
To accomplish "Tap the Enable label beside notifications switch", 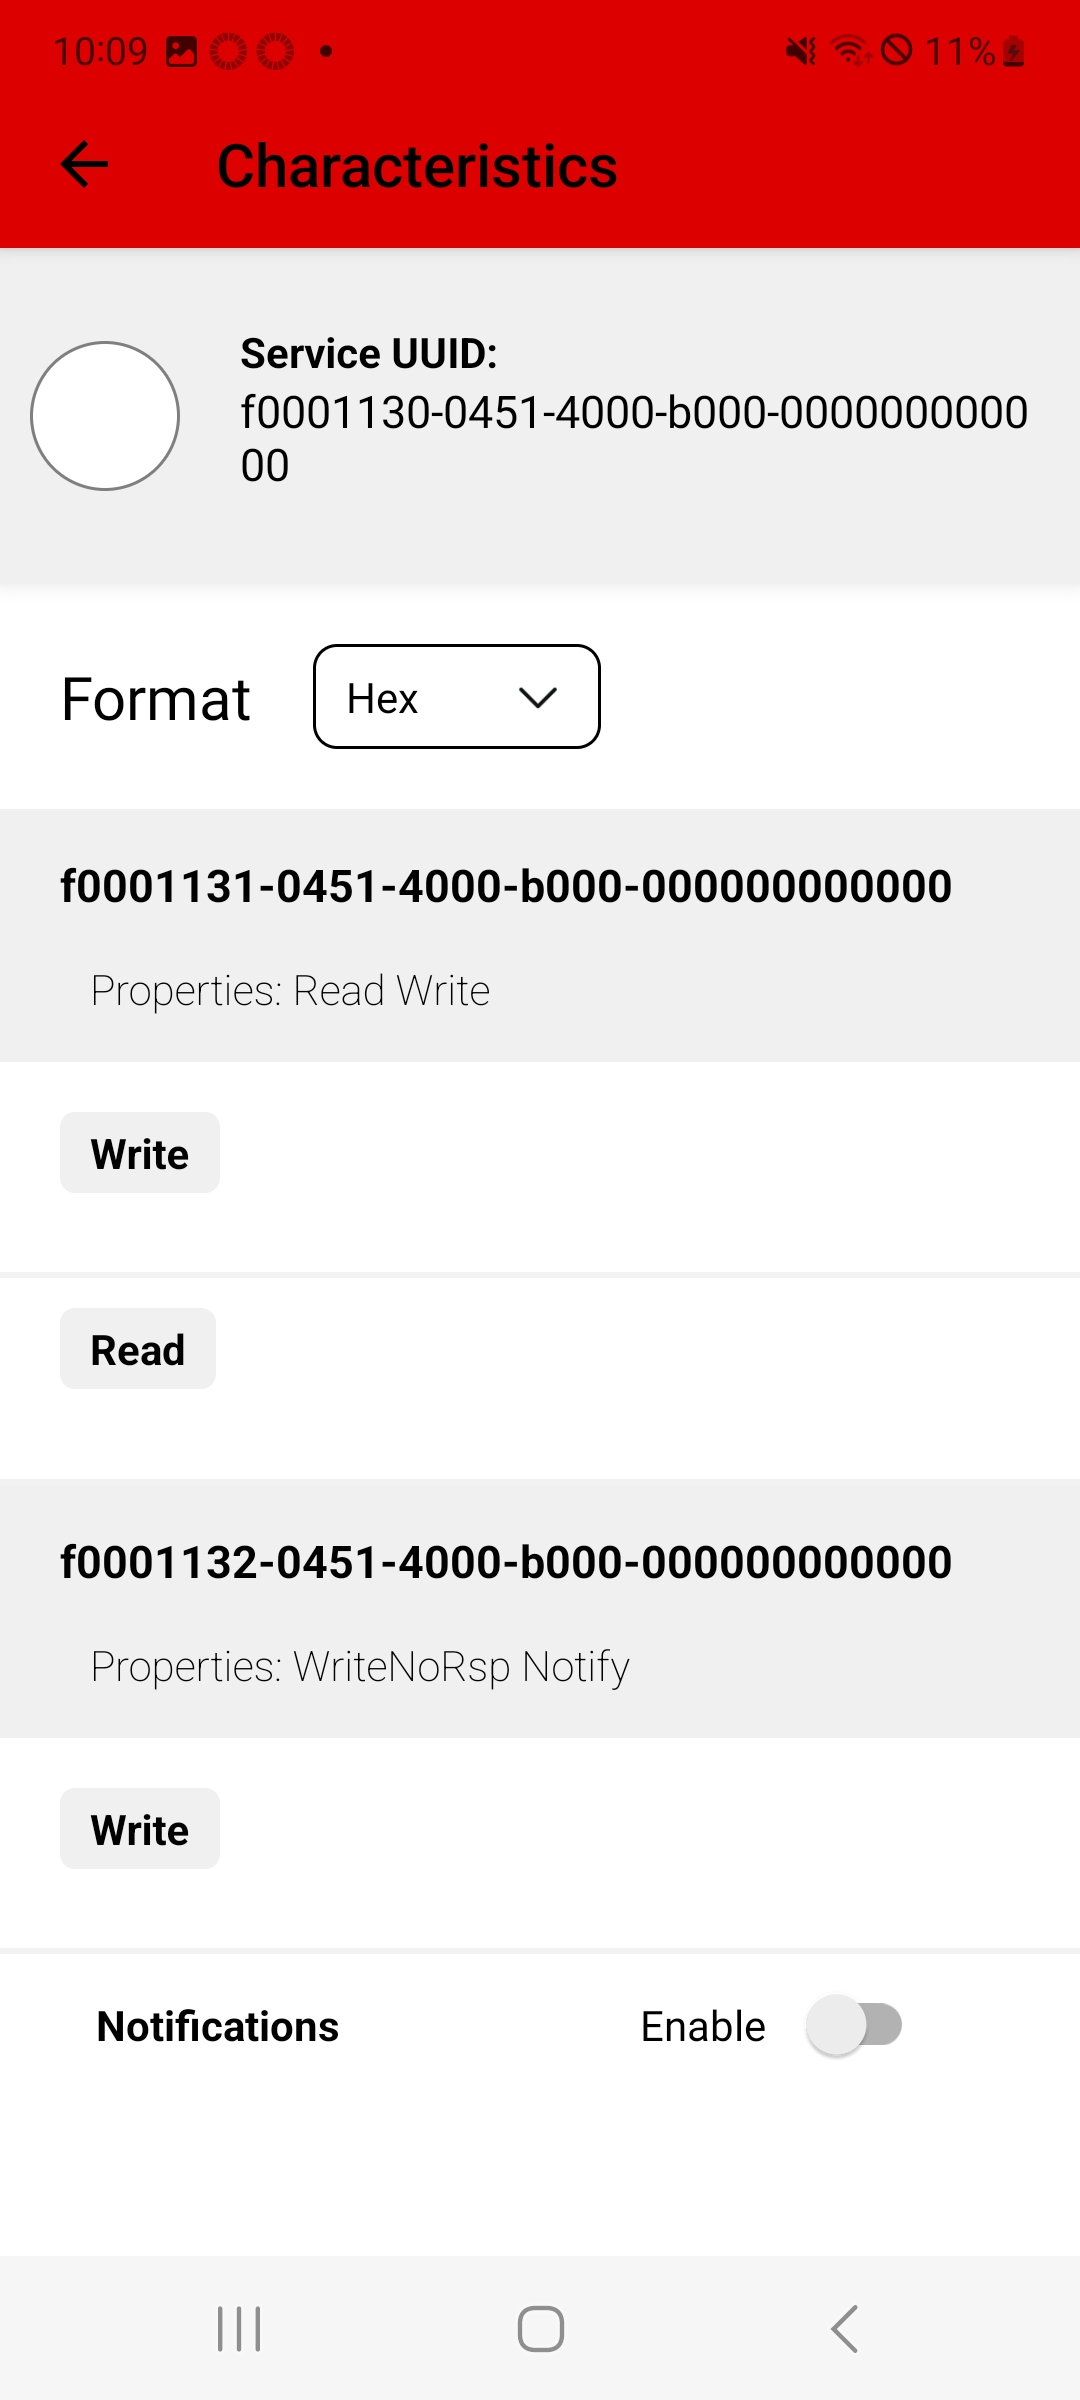I will click(703, 2026).
